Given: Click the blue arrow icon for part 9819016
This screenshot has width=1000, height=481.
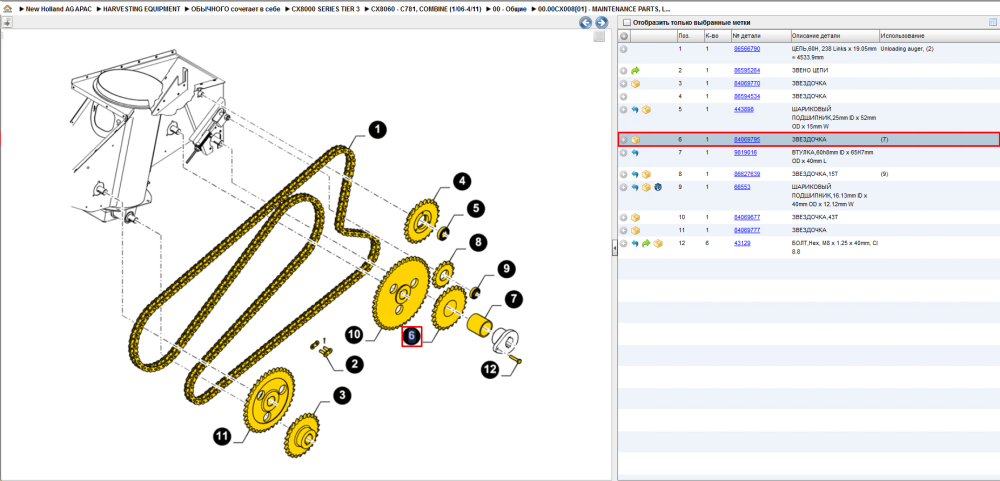Looking at the screenshot, I should click(x=635, y=153).
